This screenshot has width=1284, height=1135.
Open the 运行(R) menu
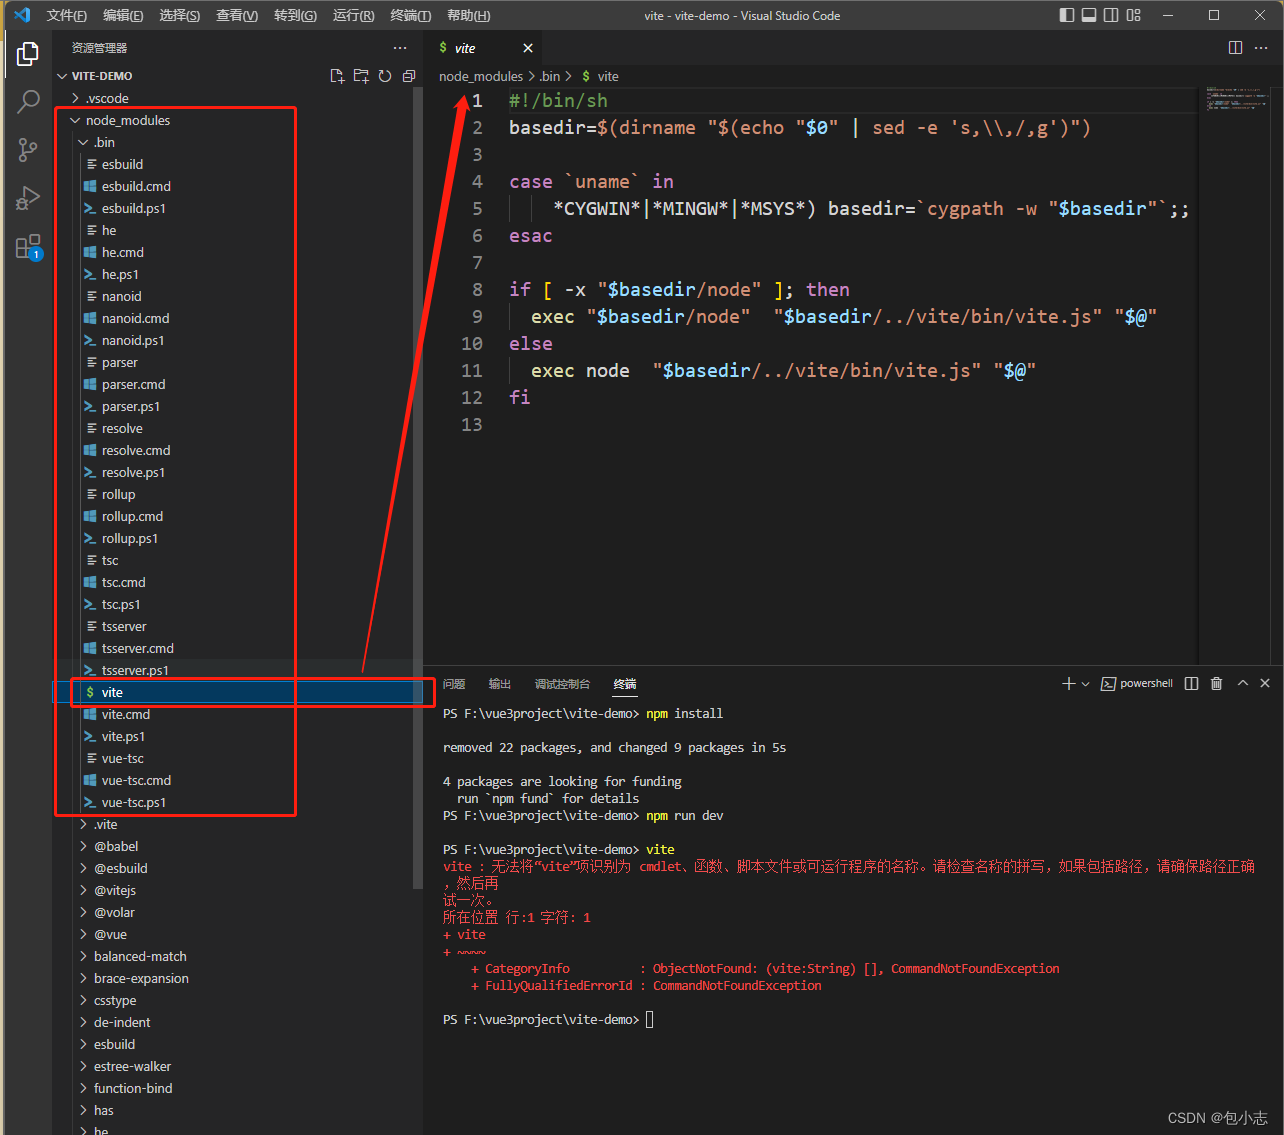pyautogui.click(x=354, y=15)
